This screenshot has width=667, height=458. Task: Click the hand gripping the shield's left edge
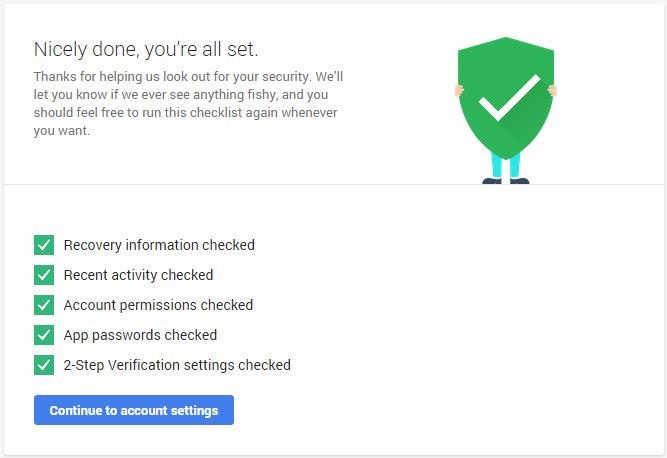[459, 91]
